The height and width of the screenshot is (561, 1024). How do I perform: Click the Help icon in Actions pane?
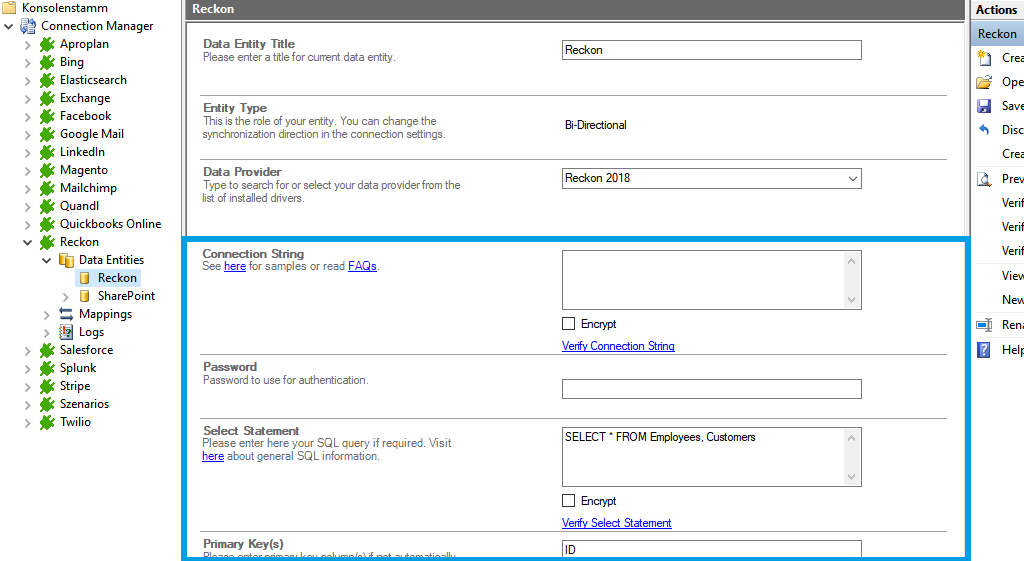984,350
